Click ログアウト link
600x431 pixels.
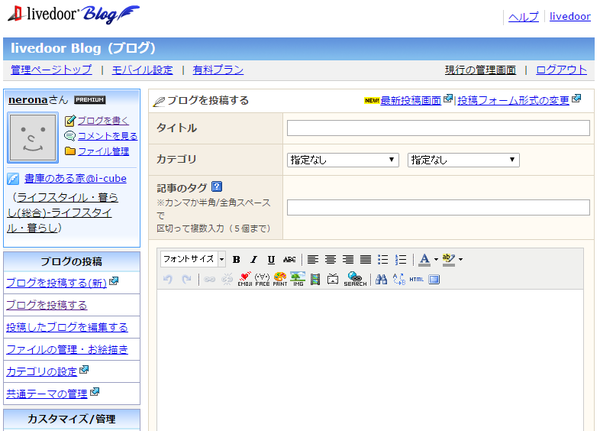click(561, 70)
